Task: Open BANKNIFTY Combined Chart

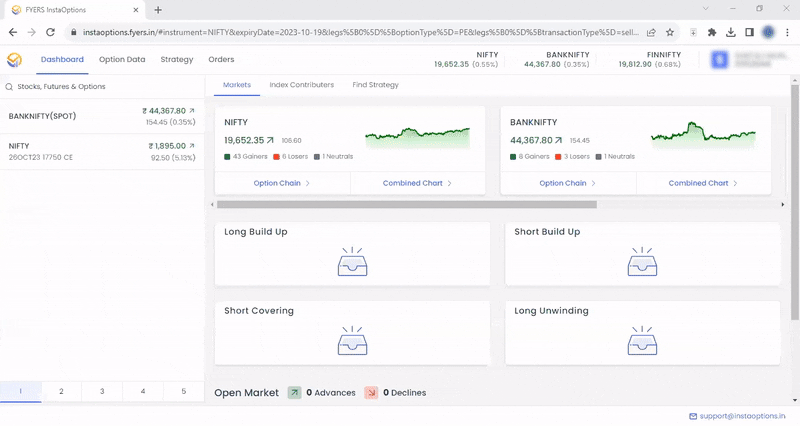Action: [703, 183]
